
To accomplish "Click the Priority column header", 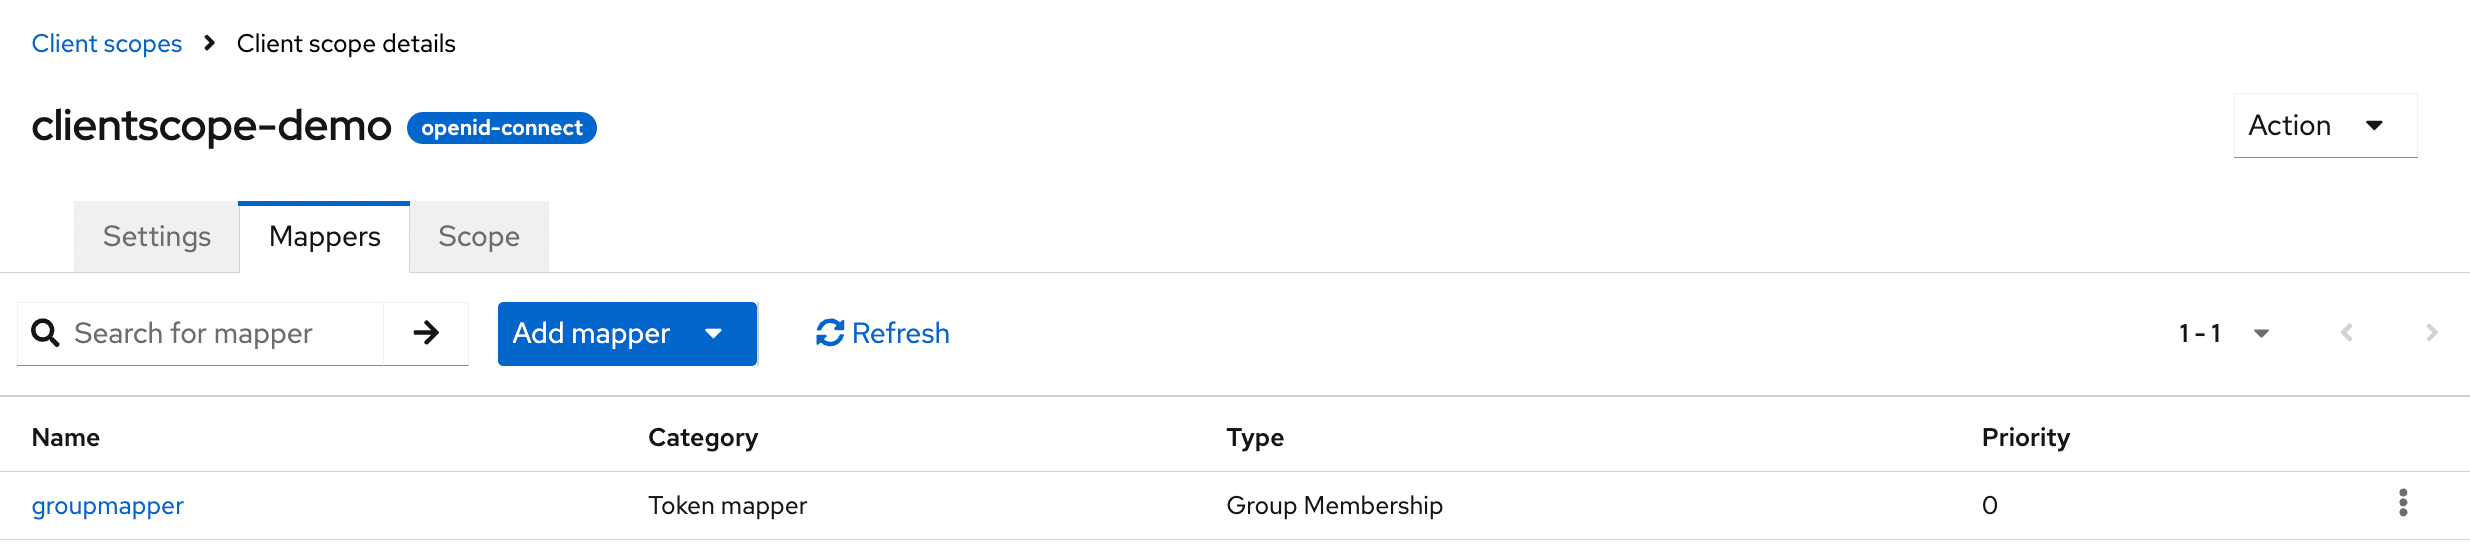I will pyautogui.click(x=2025, y=438).
